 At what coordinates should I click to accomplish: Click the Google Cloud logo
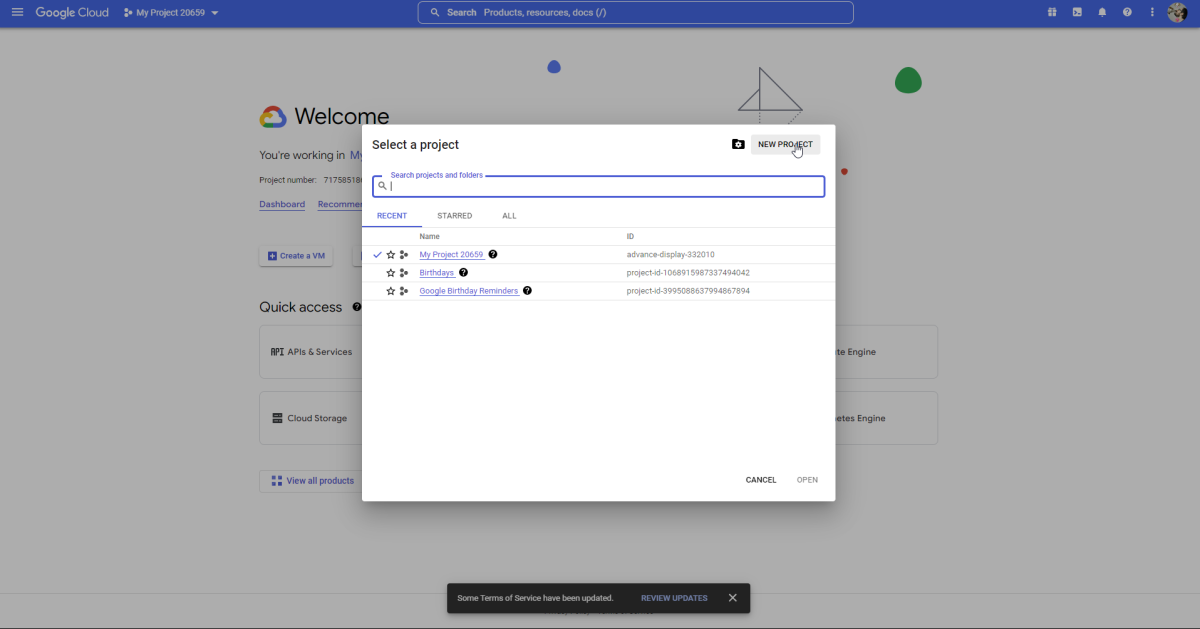click(x=72, y=12)
